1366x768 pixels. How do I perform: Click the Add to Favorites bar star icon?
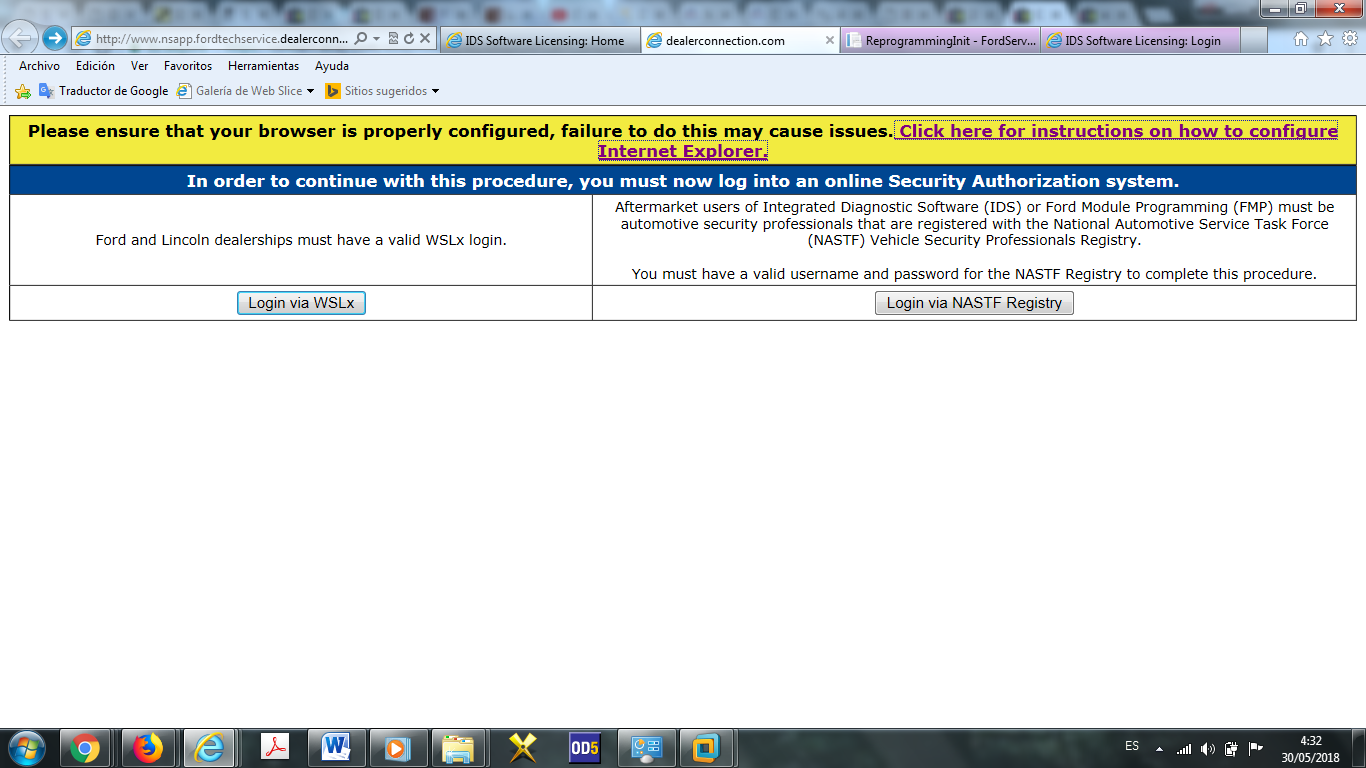pos(23,91)
